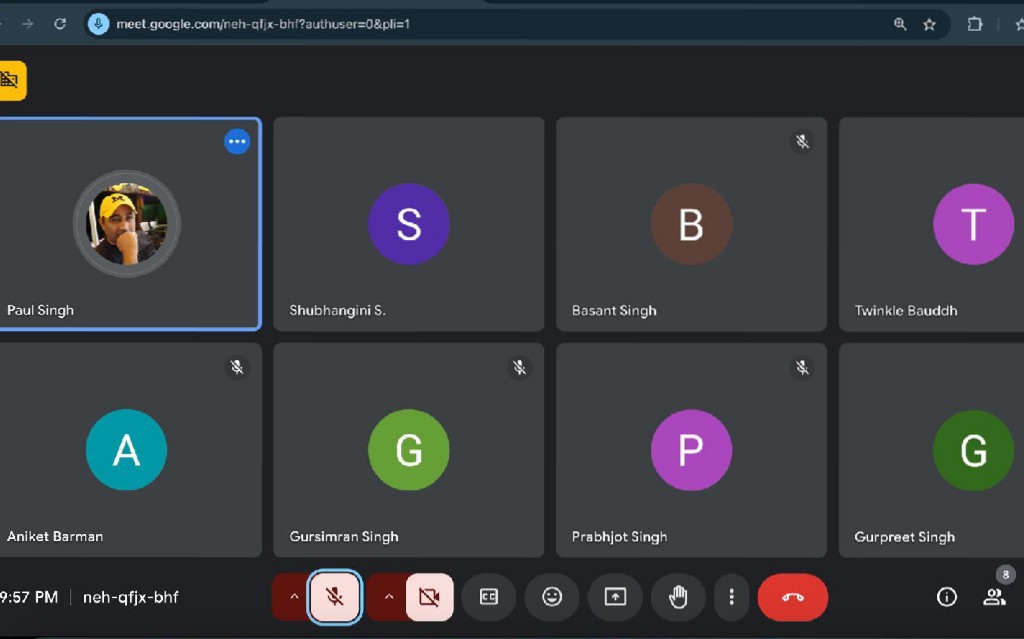Click the Basant Singh name label

click(x=614, y=310)
